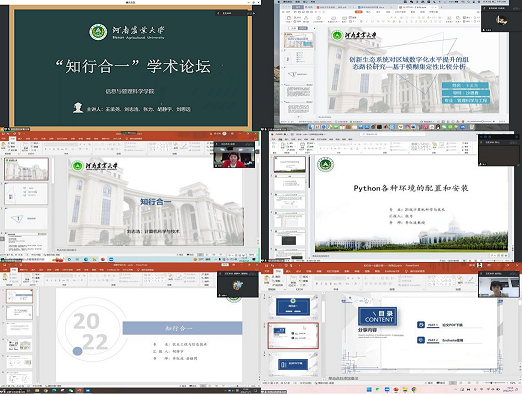The height and width of the screenshot is (394, 522).
Task: Click the 知行合一 blue banner on the 2022 slide
Action: [182, 328]
